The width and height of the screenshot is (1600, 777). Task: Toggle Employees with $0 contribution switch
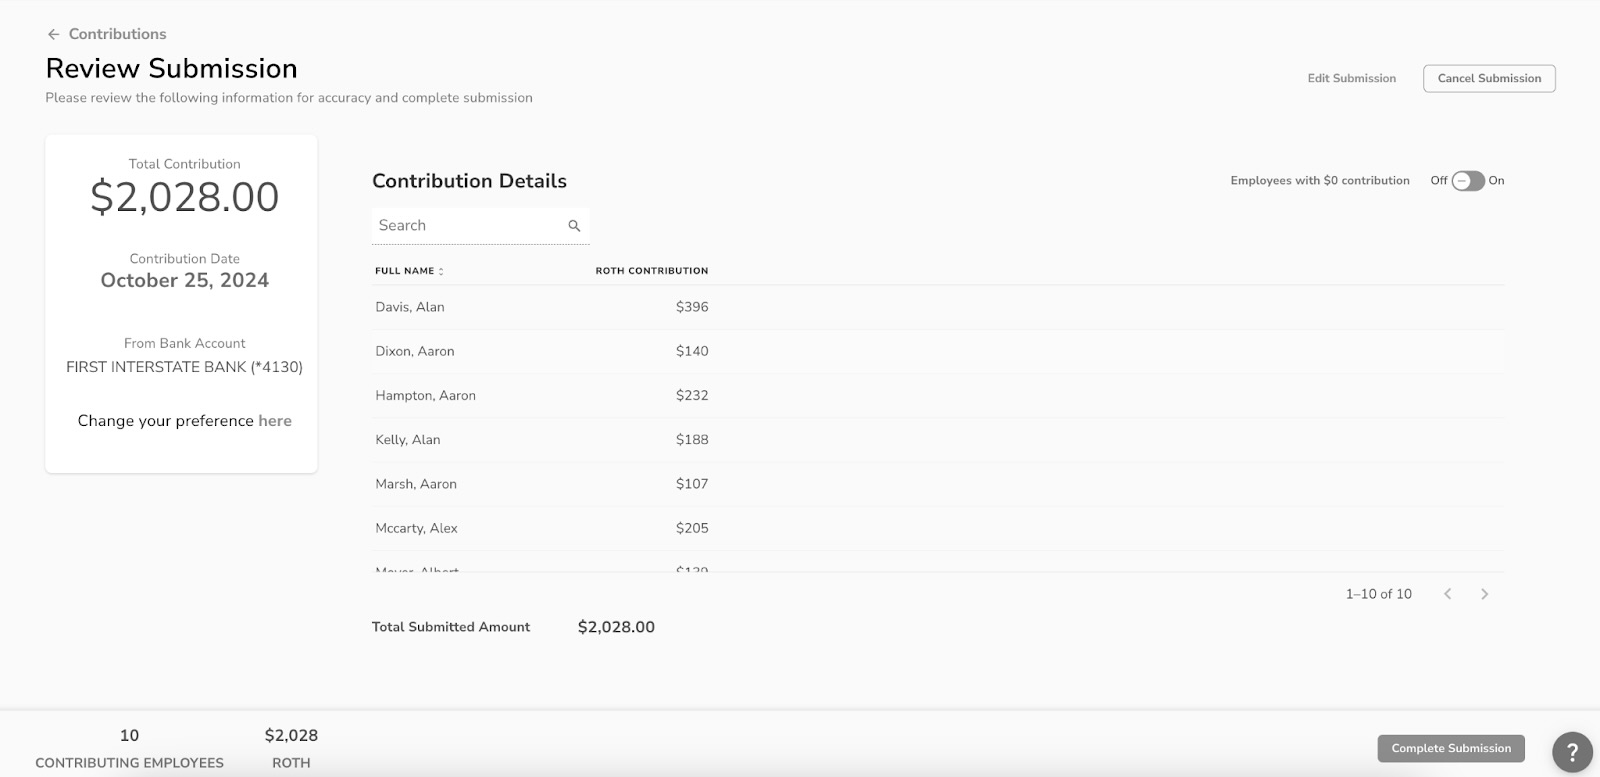pyautogui.click(x=1467, y=181)
